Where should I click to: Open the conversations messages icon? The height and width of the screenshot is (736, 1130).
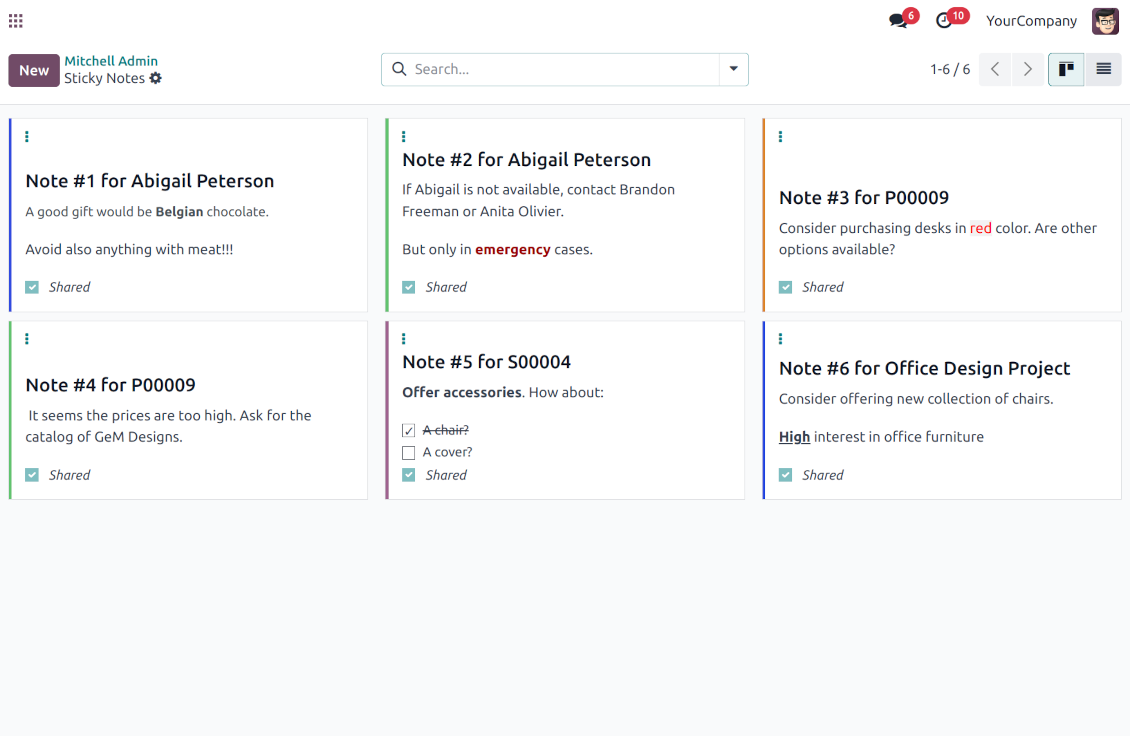898,21
